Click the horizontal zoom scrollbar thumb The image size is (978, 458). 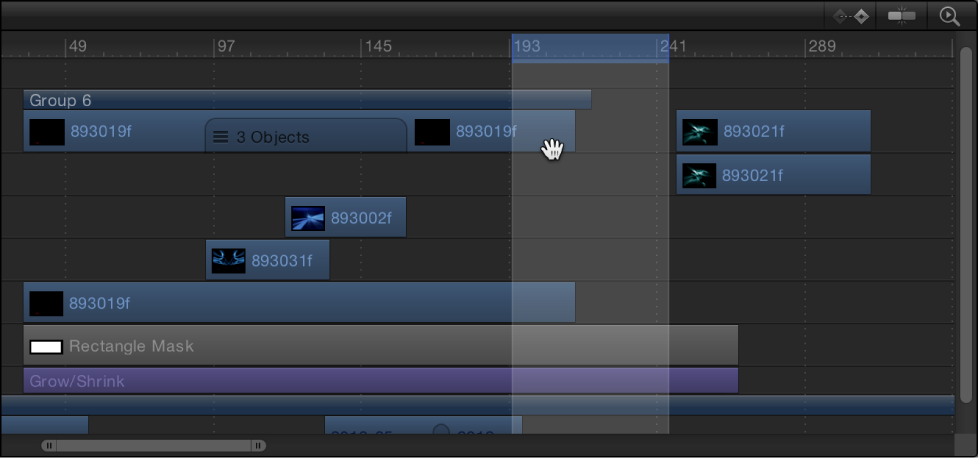tap(153, 446)
